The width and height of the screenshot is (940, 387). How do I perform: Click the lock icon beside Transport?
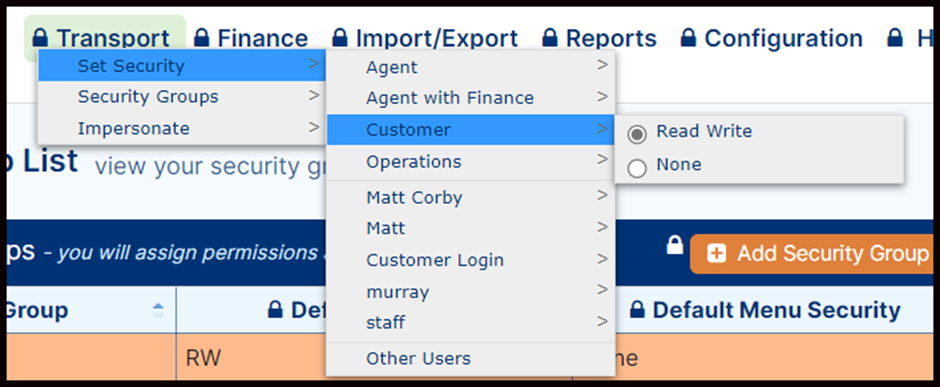point(40,38)
